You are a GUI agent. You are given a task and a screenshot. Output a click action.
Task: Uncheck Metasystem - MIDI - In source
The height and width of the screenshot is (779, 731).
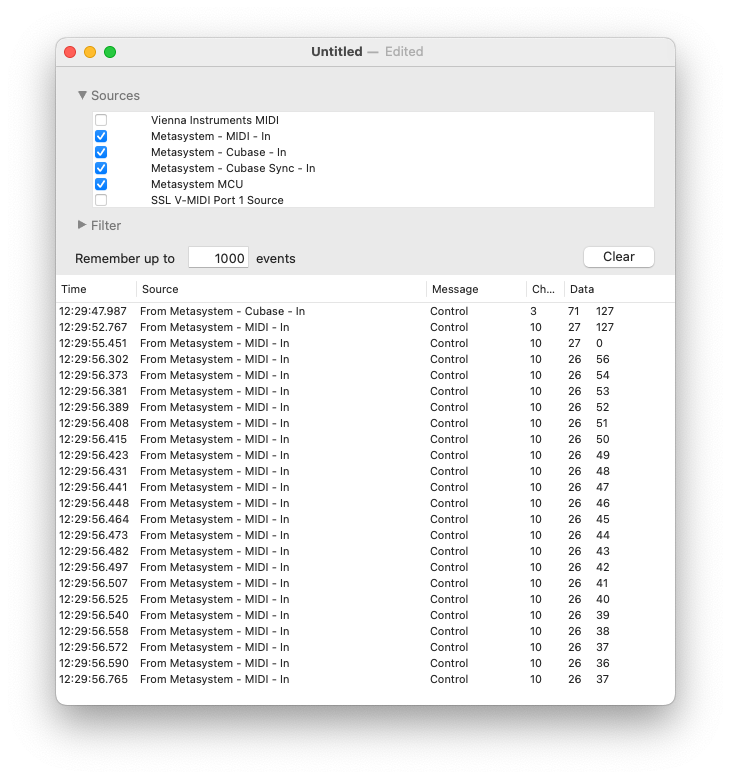pos(101,136)
